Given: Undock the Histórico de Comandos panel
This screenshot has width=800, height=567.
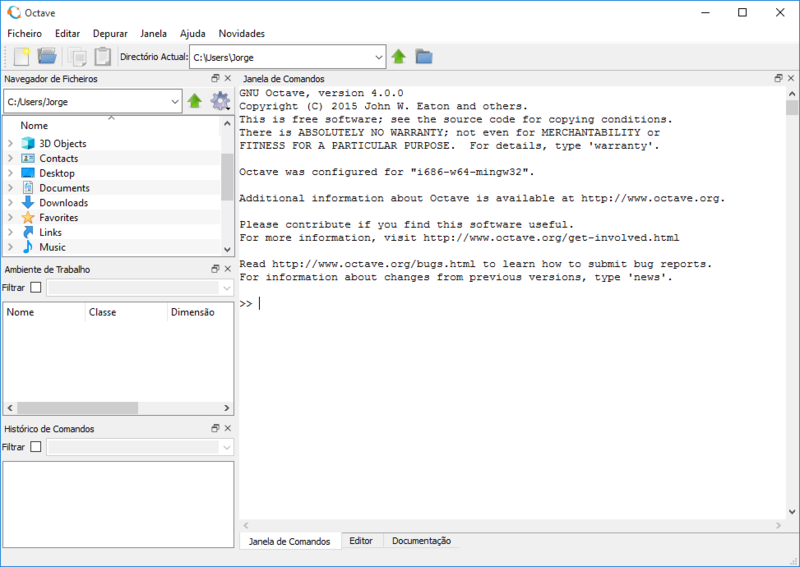Looking at the screenshot, I should click(215, 428).
